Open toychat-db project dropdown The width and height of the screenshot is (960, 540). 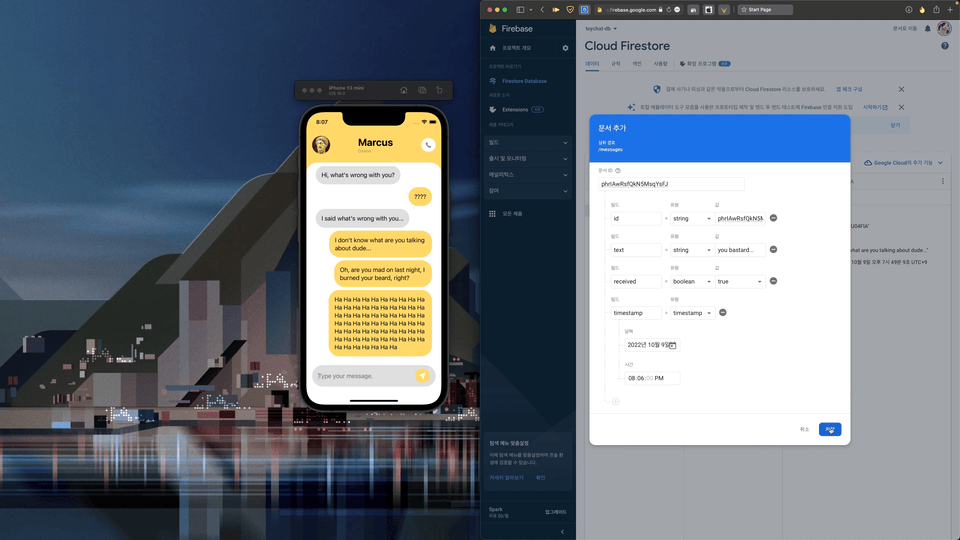(x=601, y=29)
